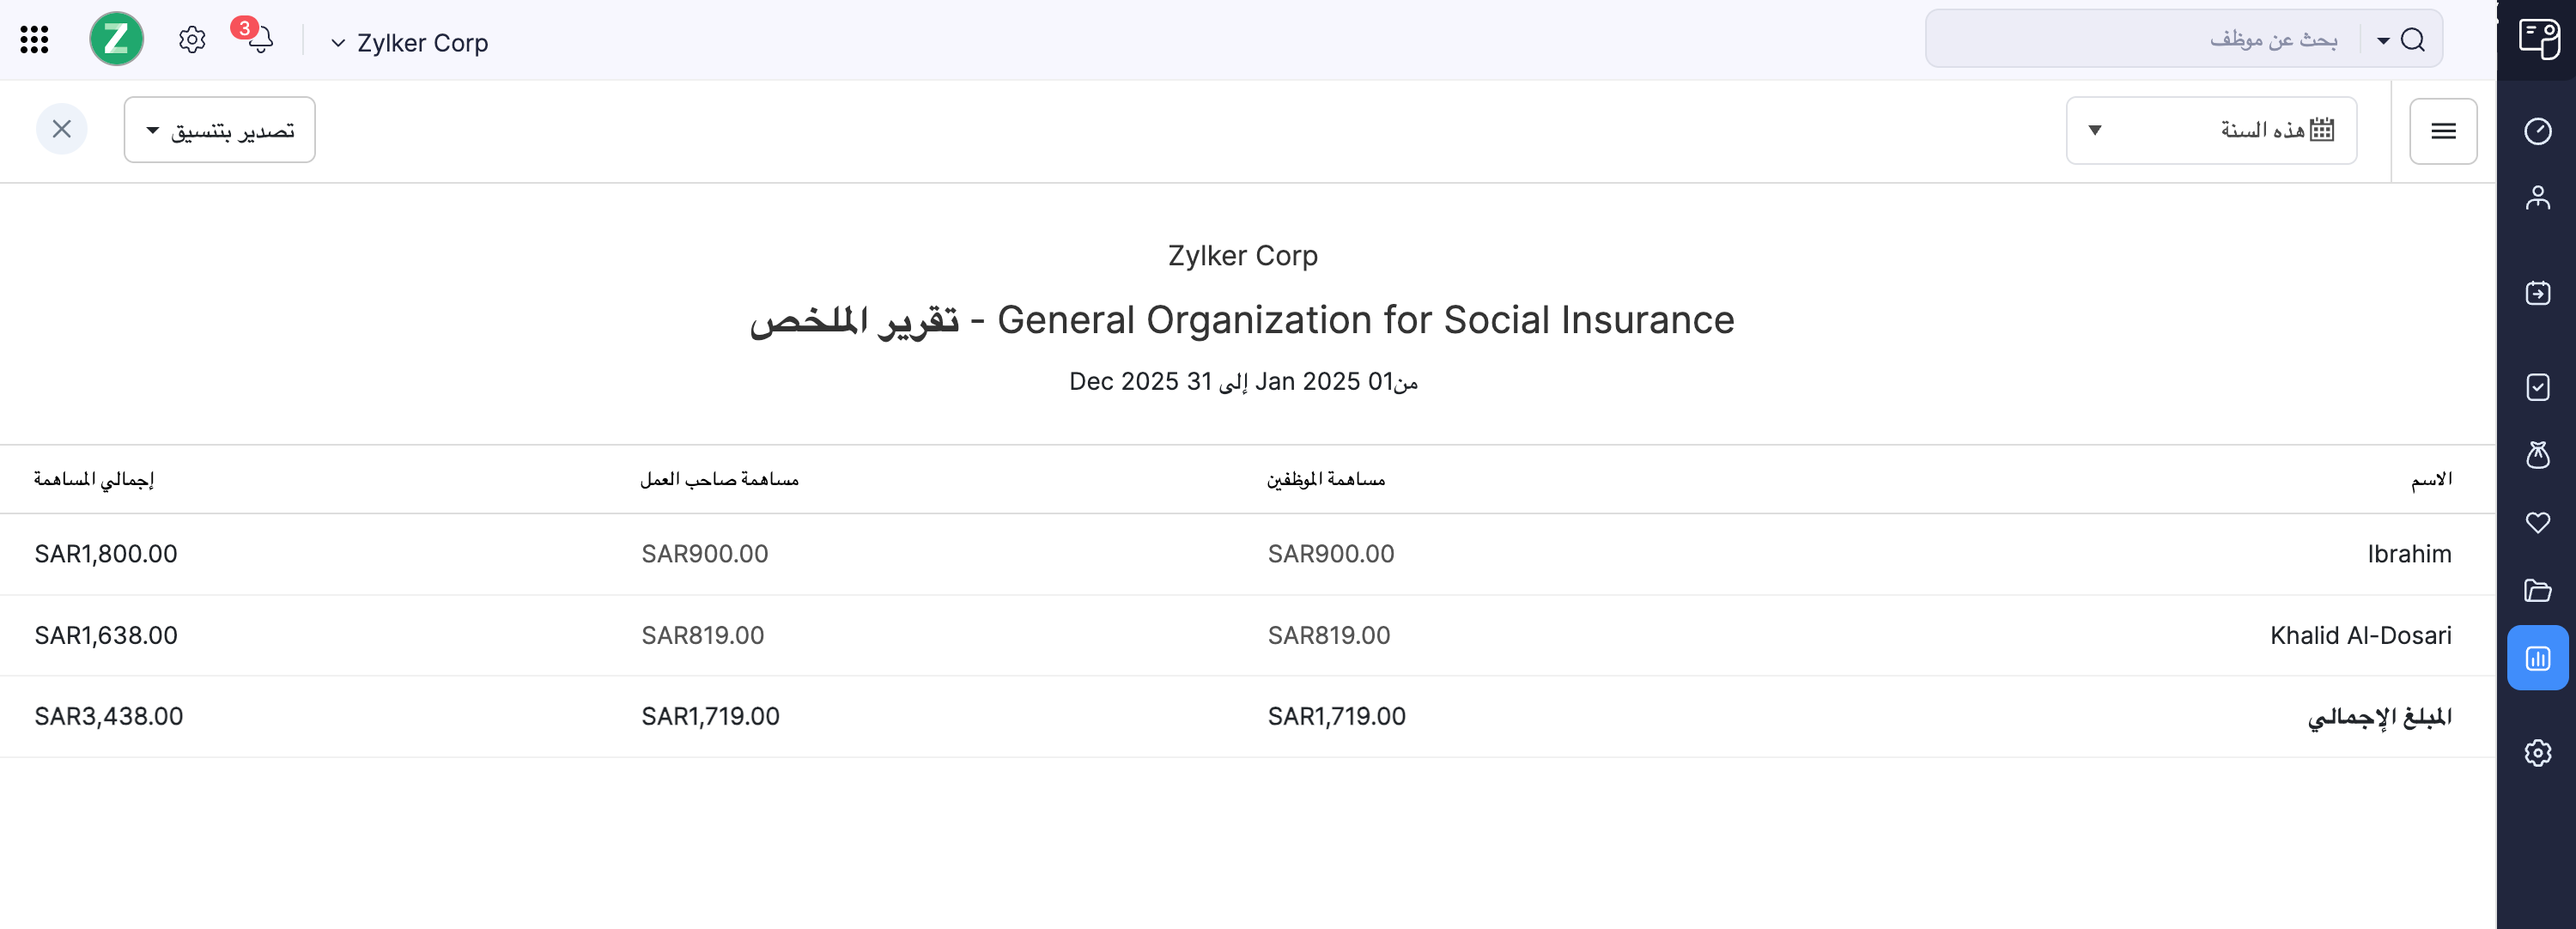Expand the تصدير بتنسيق export dropdown
This screenshot has height=929, width=2576.
220,130
